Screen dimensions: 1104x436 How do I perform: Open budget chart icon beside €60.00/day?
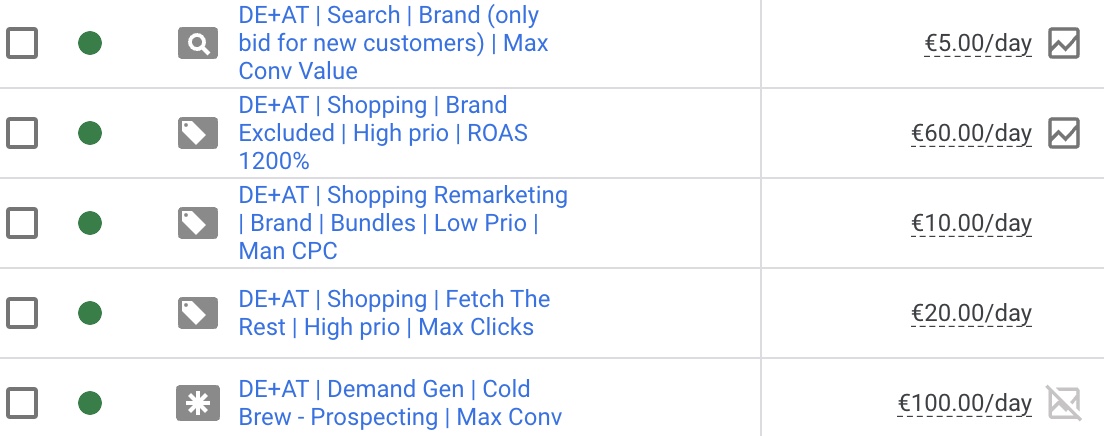pyautogui.click(x=1064, y=133)
